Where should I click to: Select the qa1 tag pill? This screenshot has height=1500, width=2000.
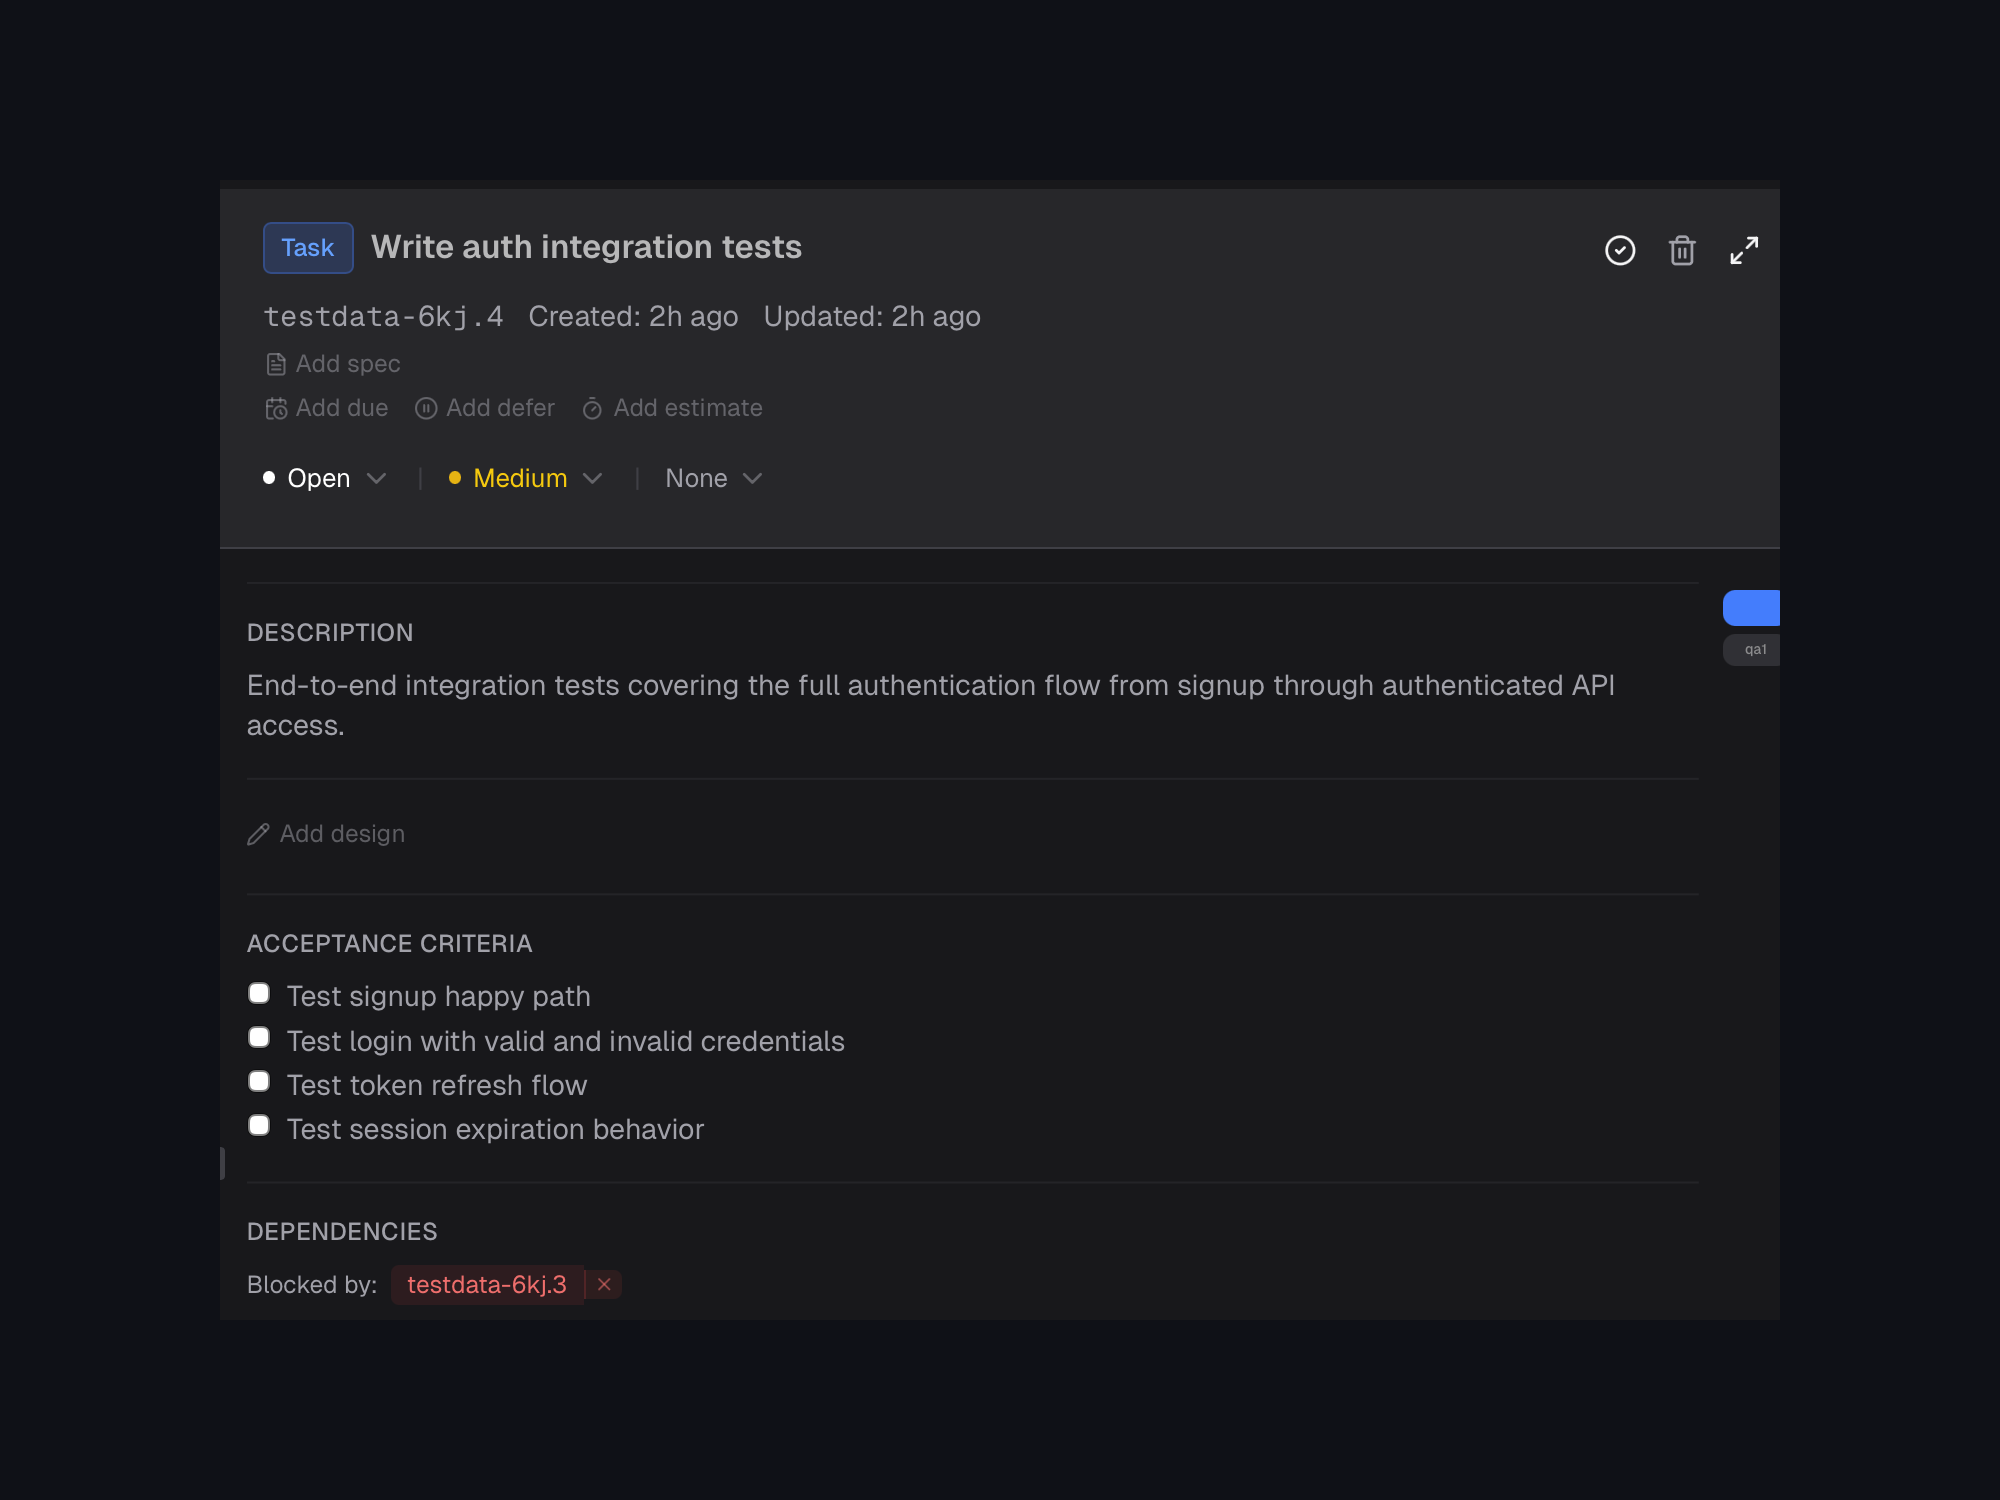click(x=1753, y=649)
